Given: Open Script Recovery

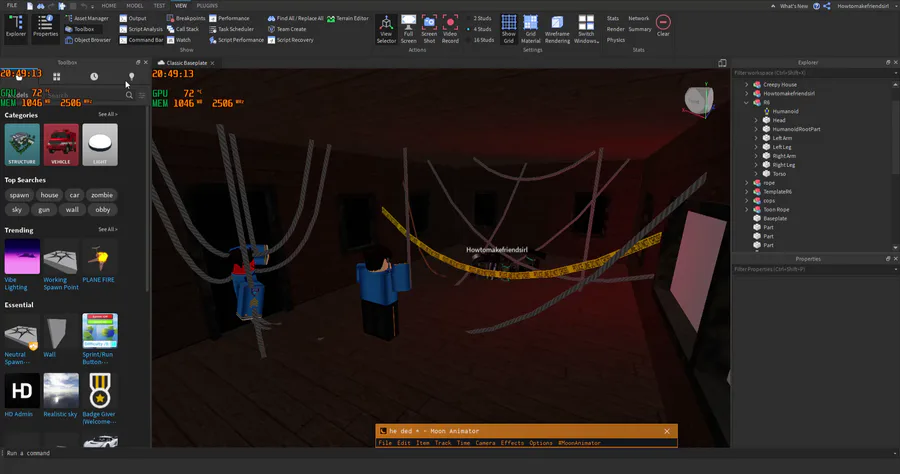Looking at the screenshot, I should 290,40.
